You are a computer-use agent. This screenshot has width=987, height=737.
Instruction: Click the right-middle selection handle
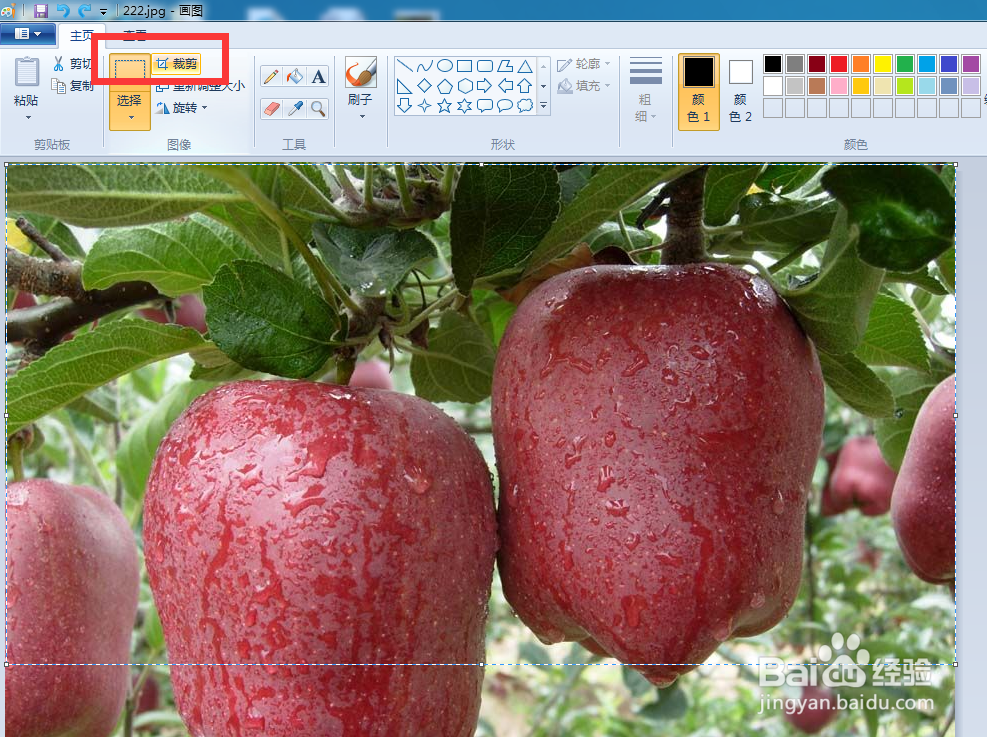(956, 415)
